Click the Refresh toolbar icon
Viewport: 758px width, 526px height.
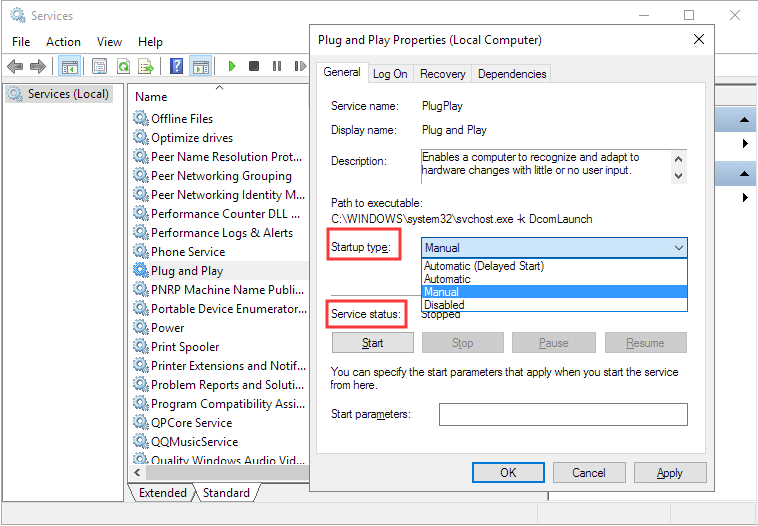(x=123, y=67)
